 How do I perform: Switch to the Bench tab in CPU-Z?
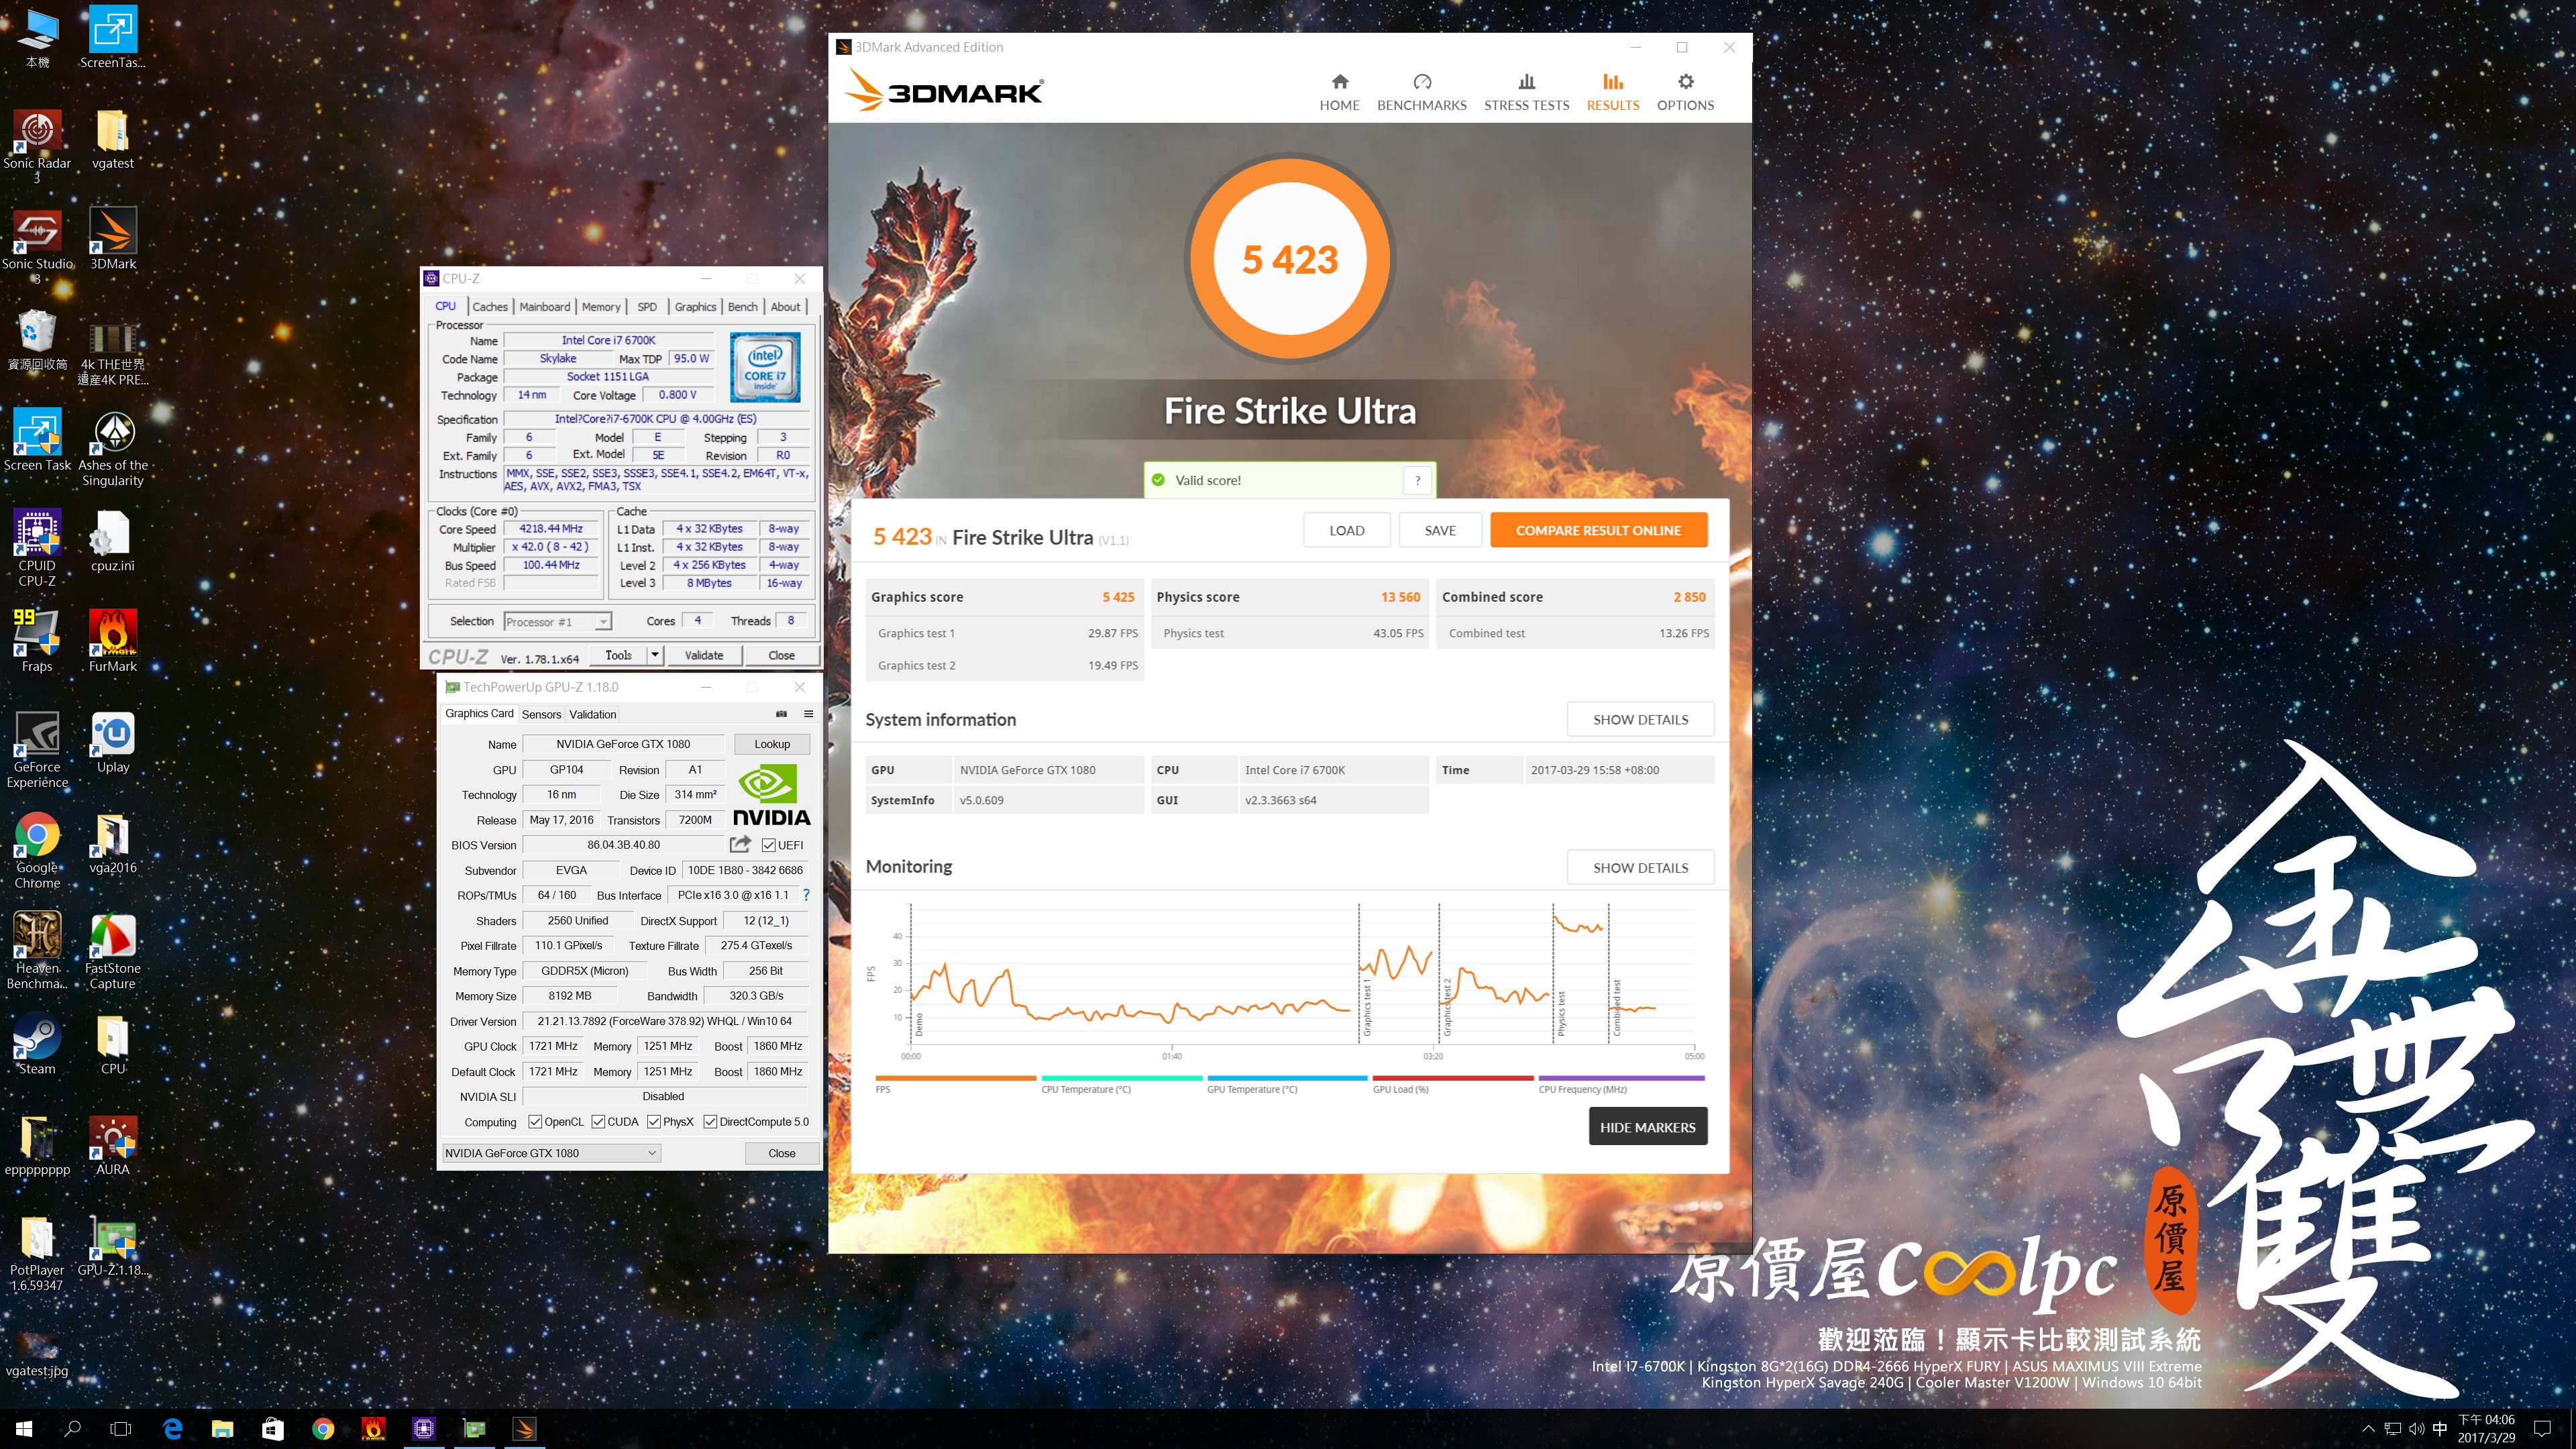(742, 307)
